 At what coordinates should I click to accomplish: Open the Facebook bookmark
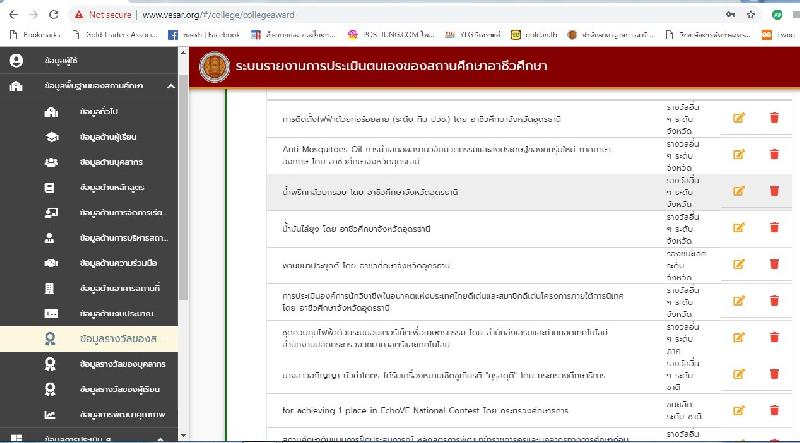pyautogui.click(x=204, y=35)
